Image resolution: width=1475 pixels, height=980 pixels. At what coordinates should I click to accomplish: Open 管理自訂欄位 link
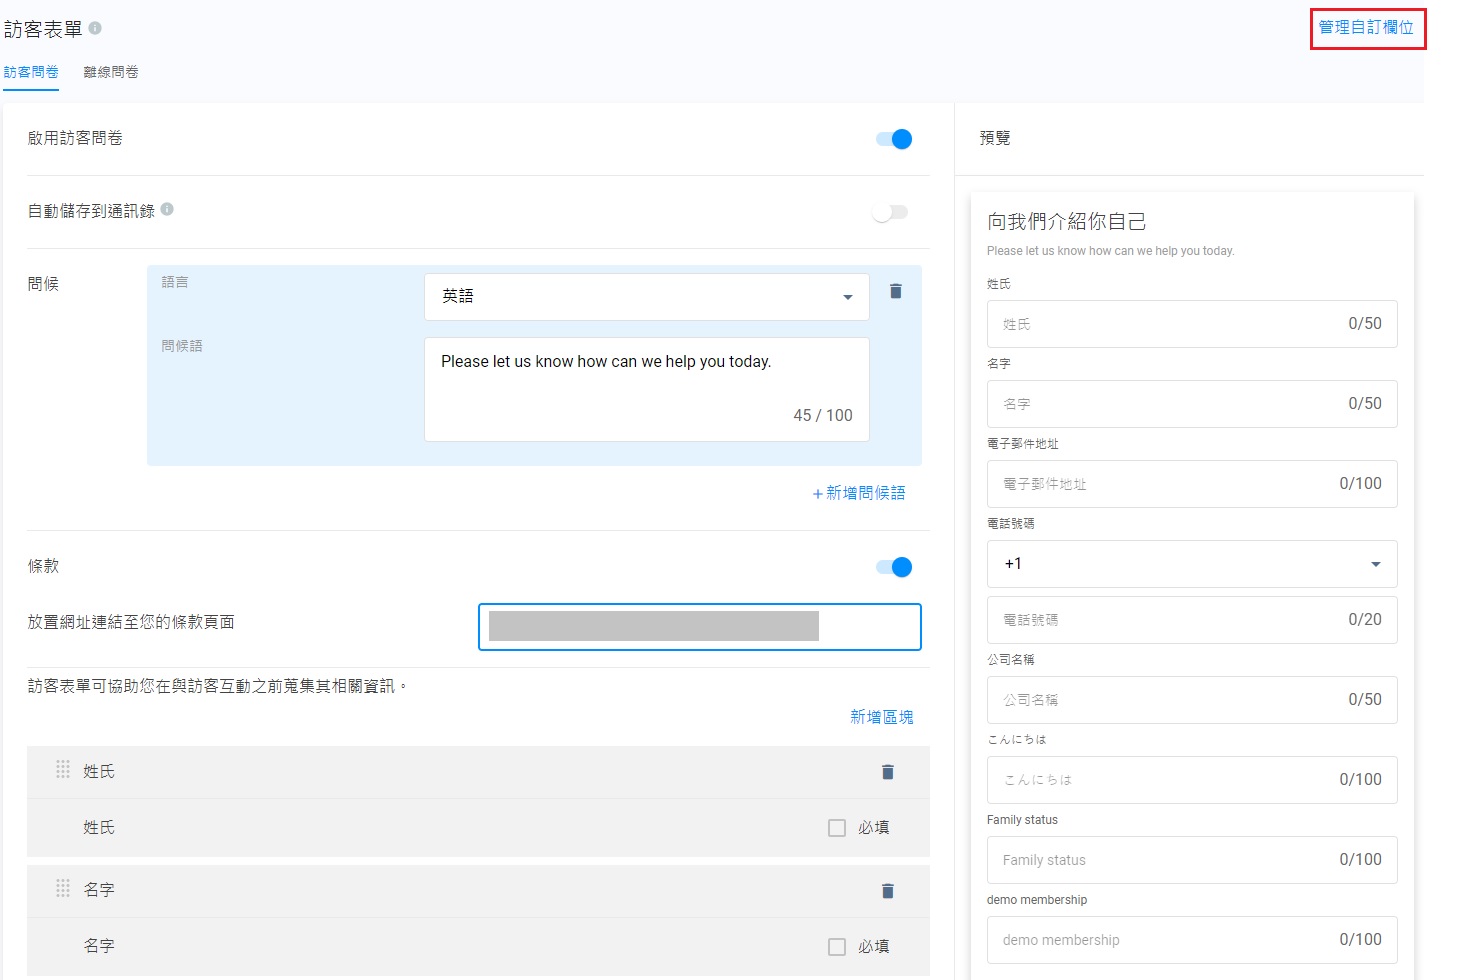pyautogui.click(x=1366, y=28)
